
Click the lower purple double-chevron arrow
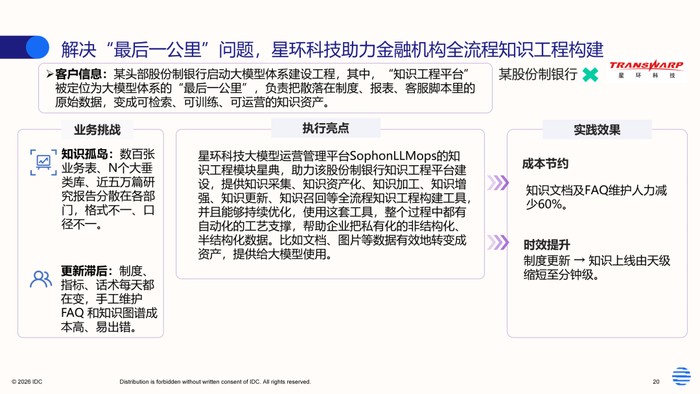(498, 242)
